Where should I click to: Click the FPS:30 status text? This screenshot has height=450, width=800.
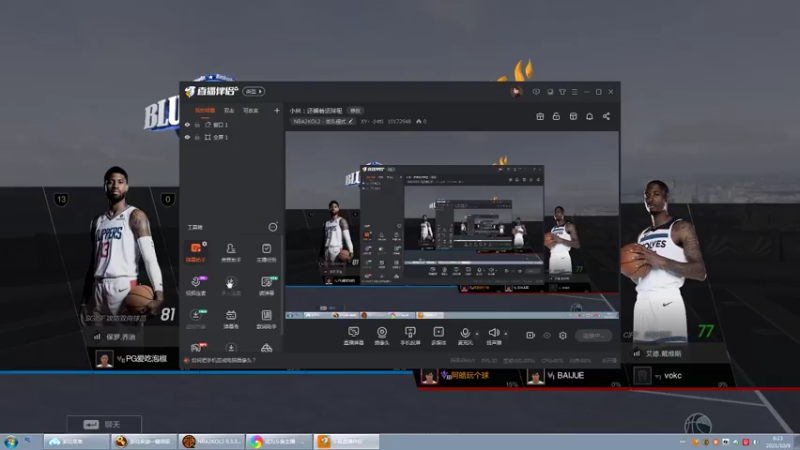[x=489, y=360]
